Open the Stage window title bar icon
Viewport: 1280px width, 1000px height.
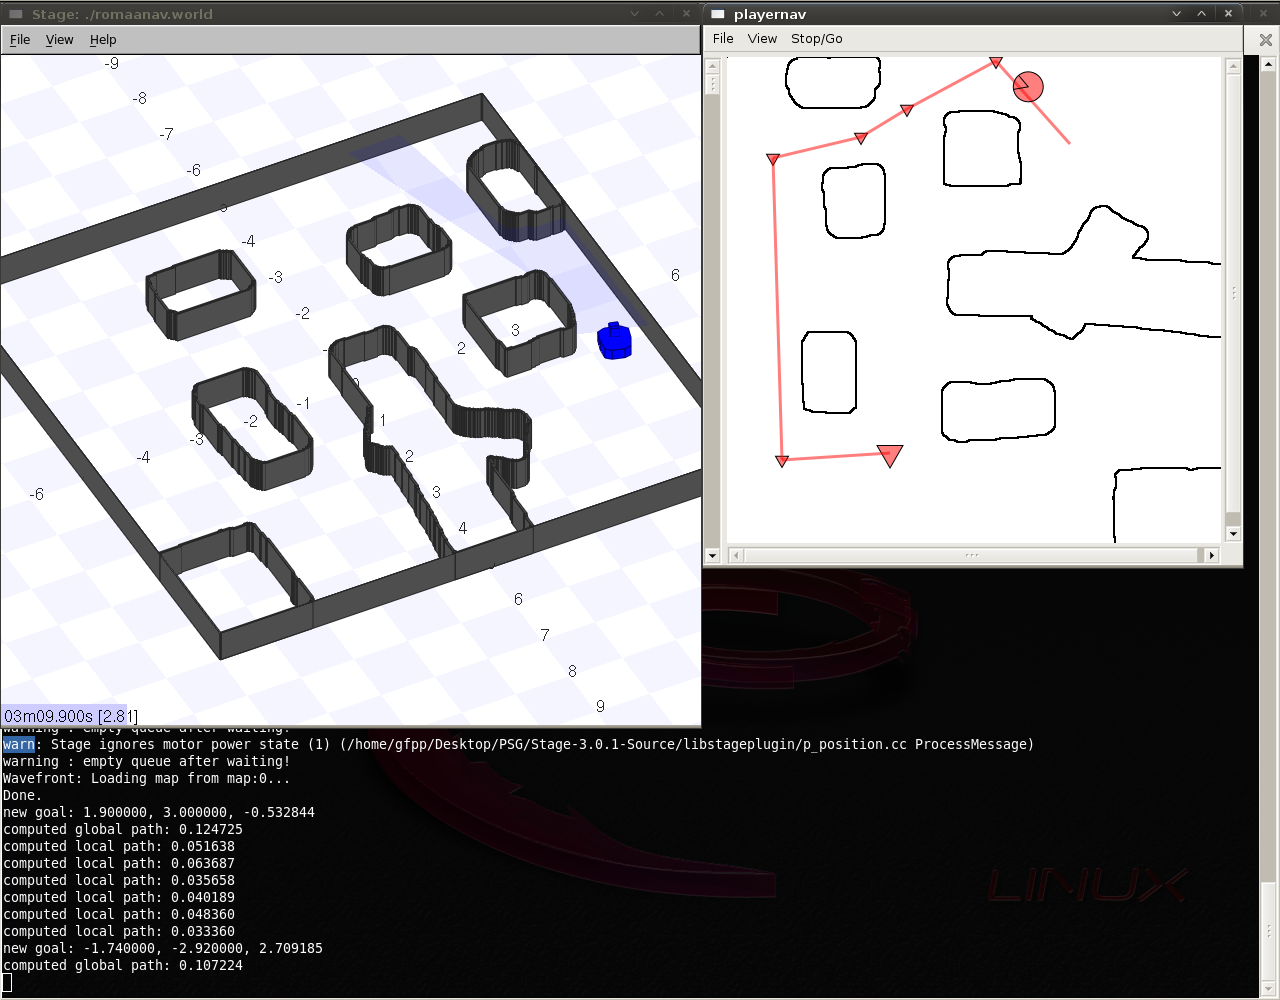coord(15,14)
